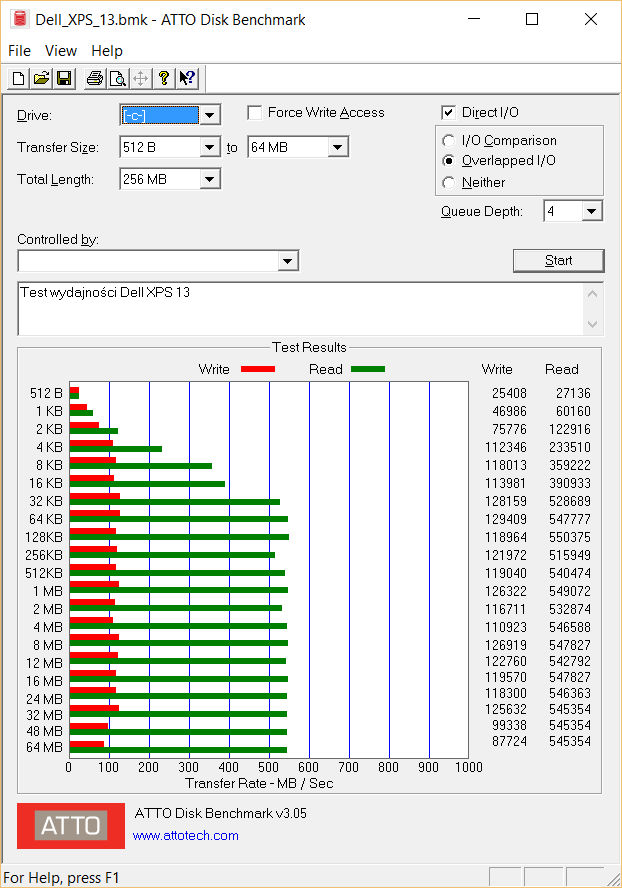Open the maximum Transfer Size 64 MB dropdown
This screenshot has width=622, height=888.
[338, 147]
